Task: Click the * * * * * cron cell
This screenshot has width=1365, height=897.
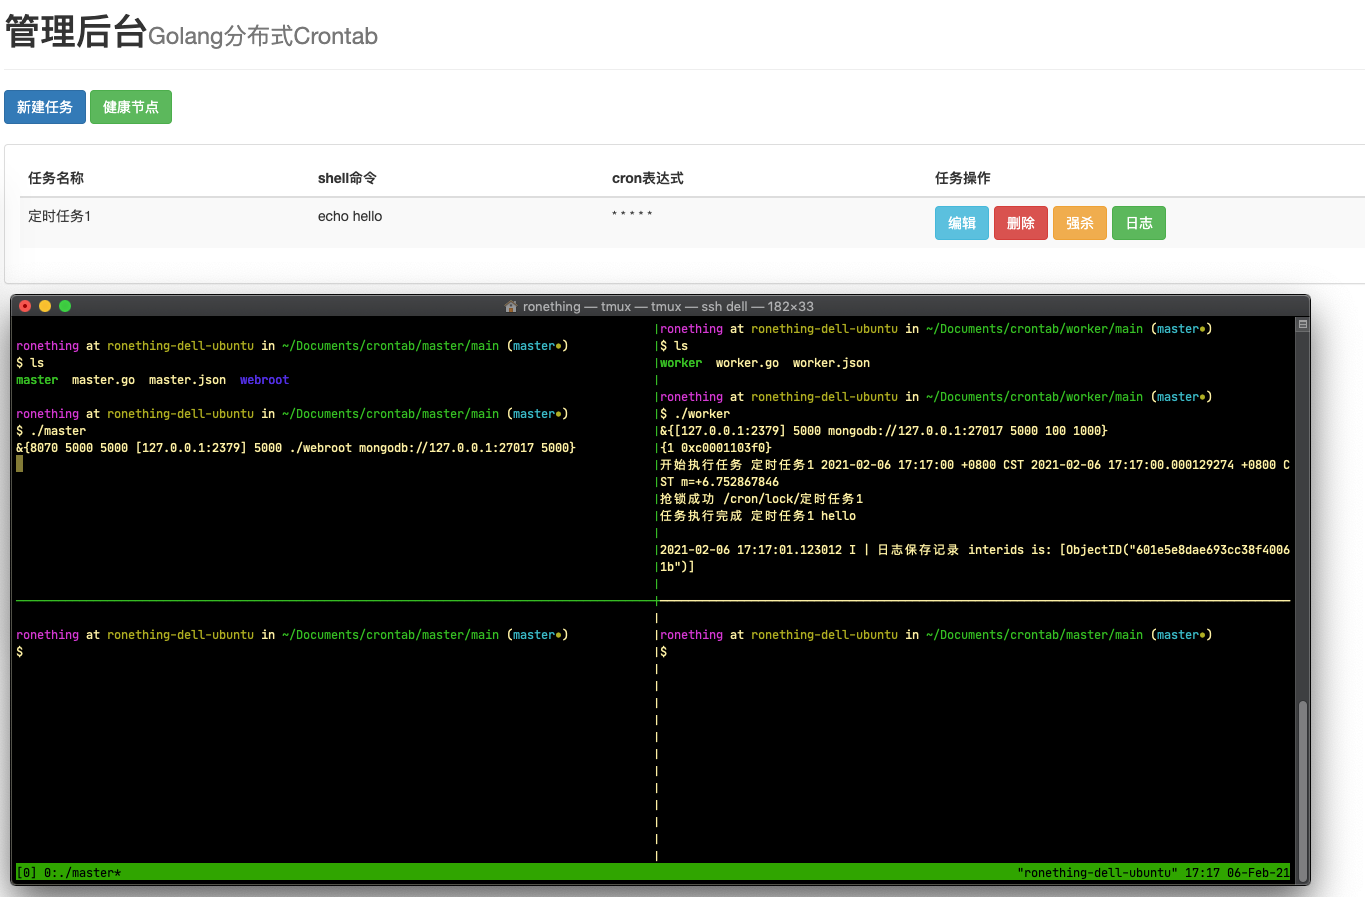Action: (x=632, y=214)
